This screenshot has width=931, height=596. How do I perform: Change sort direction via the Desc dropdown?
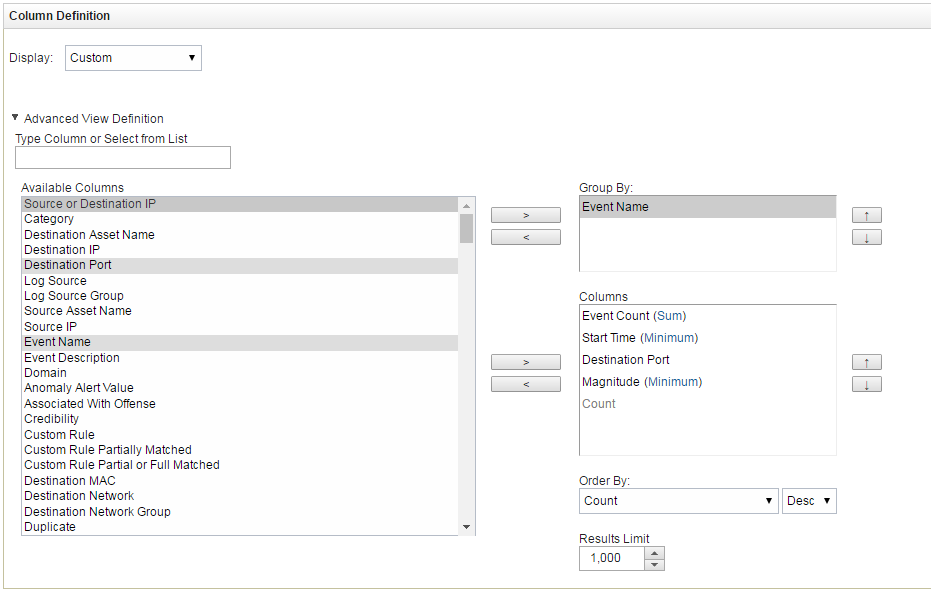coord(809,500)
